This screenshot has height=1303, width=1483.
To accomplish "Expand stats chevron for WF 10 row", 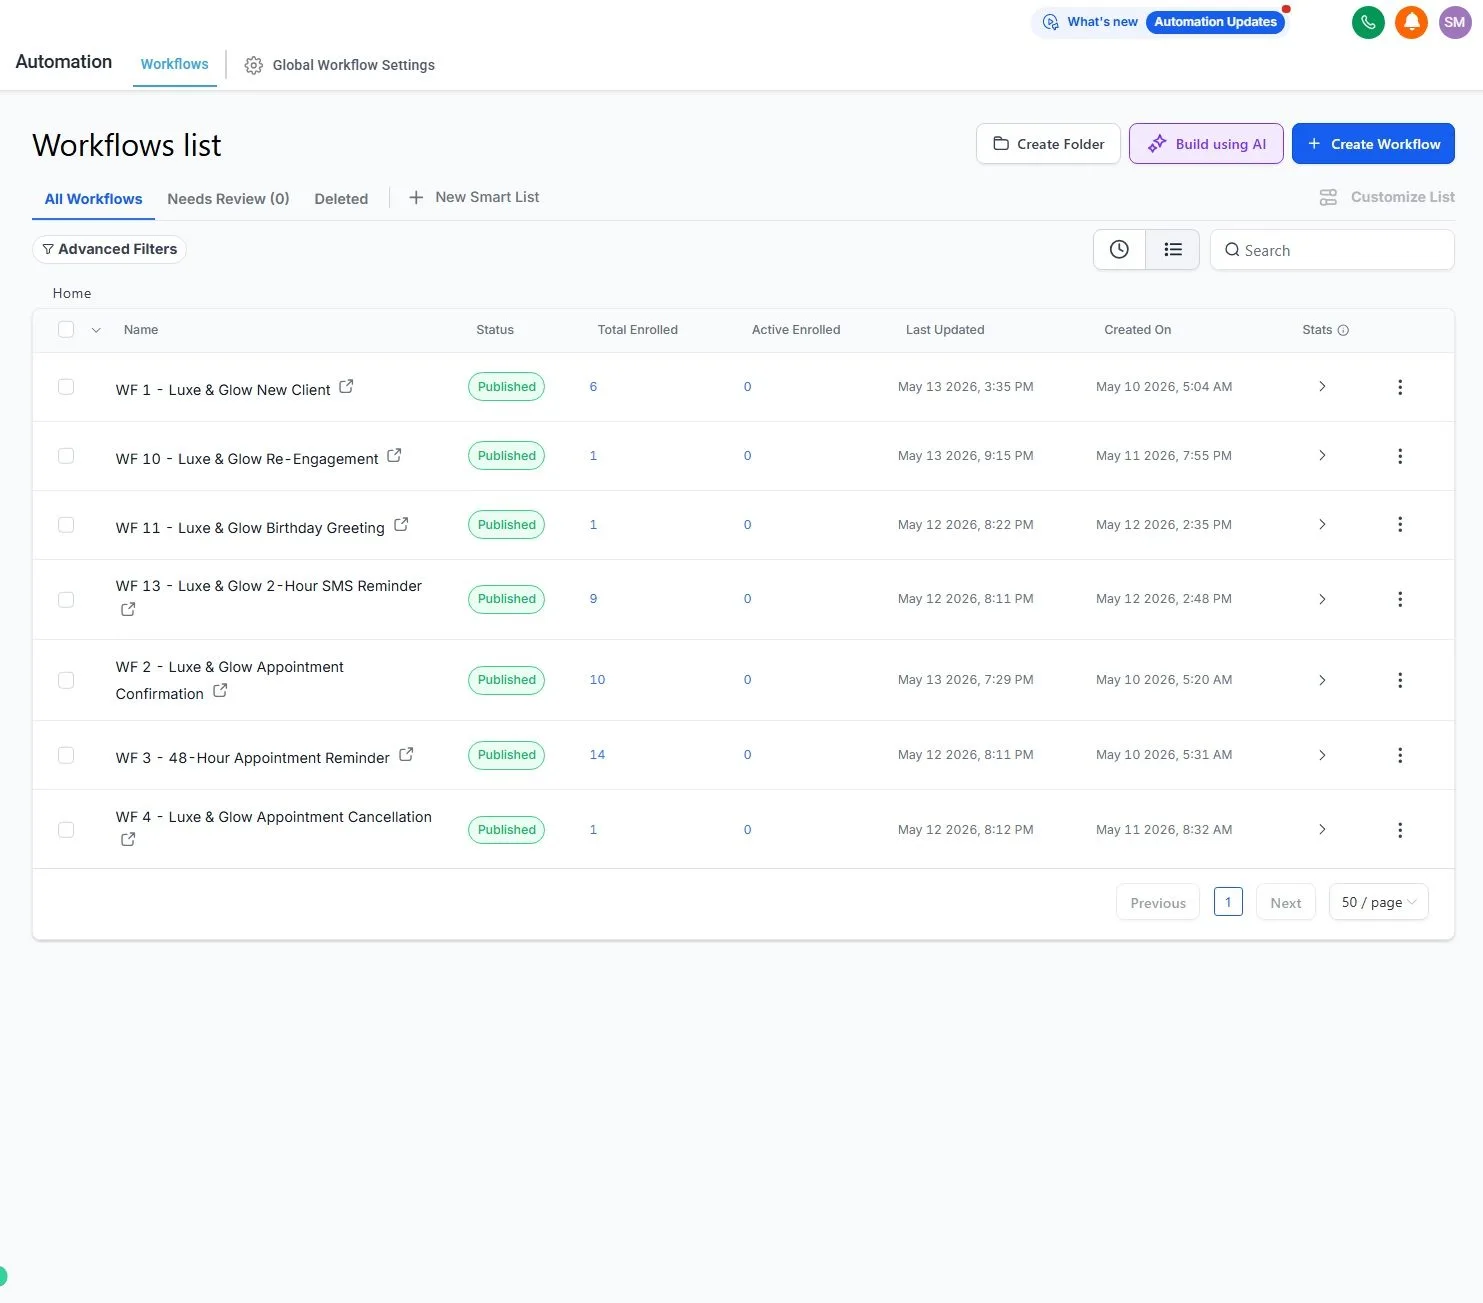I will (x=1322, y=455).
